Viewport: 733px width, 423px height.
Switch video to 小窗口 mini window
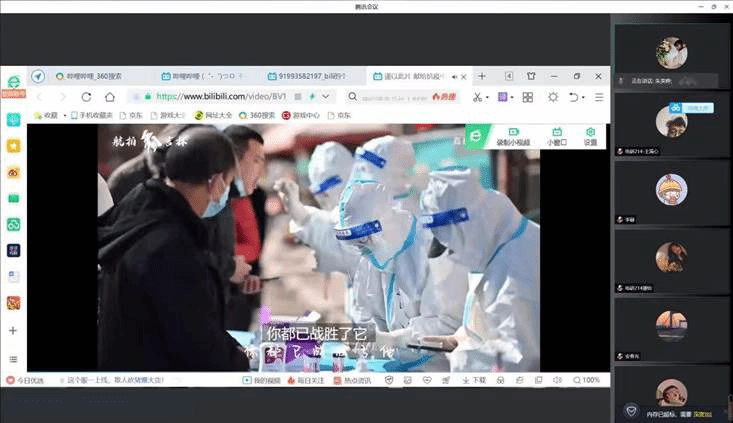point(556,132)
